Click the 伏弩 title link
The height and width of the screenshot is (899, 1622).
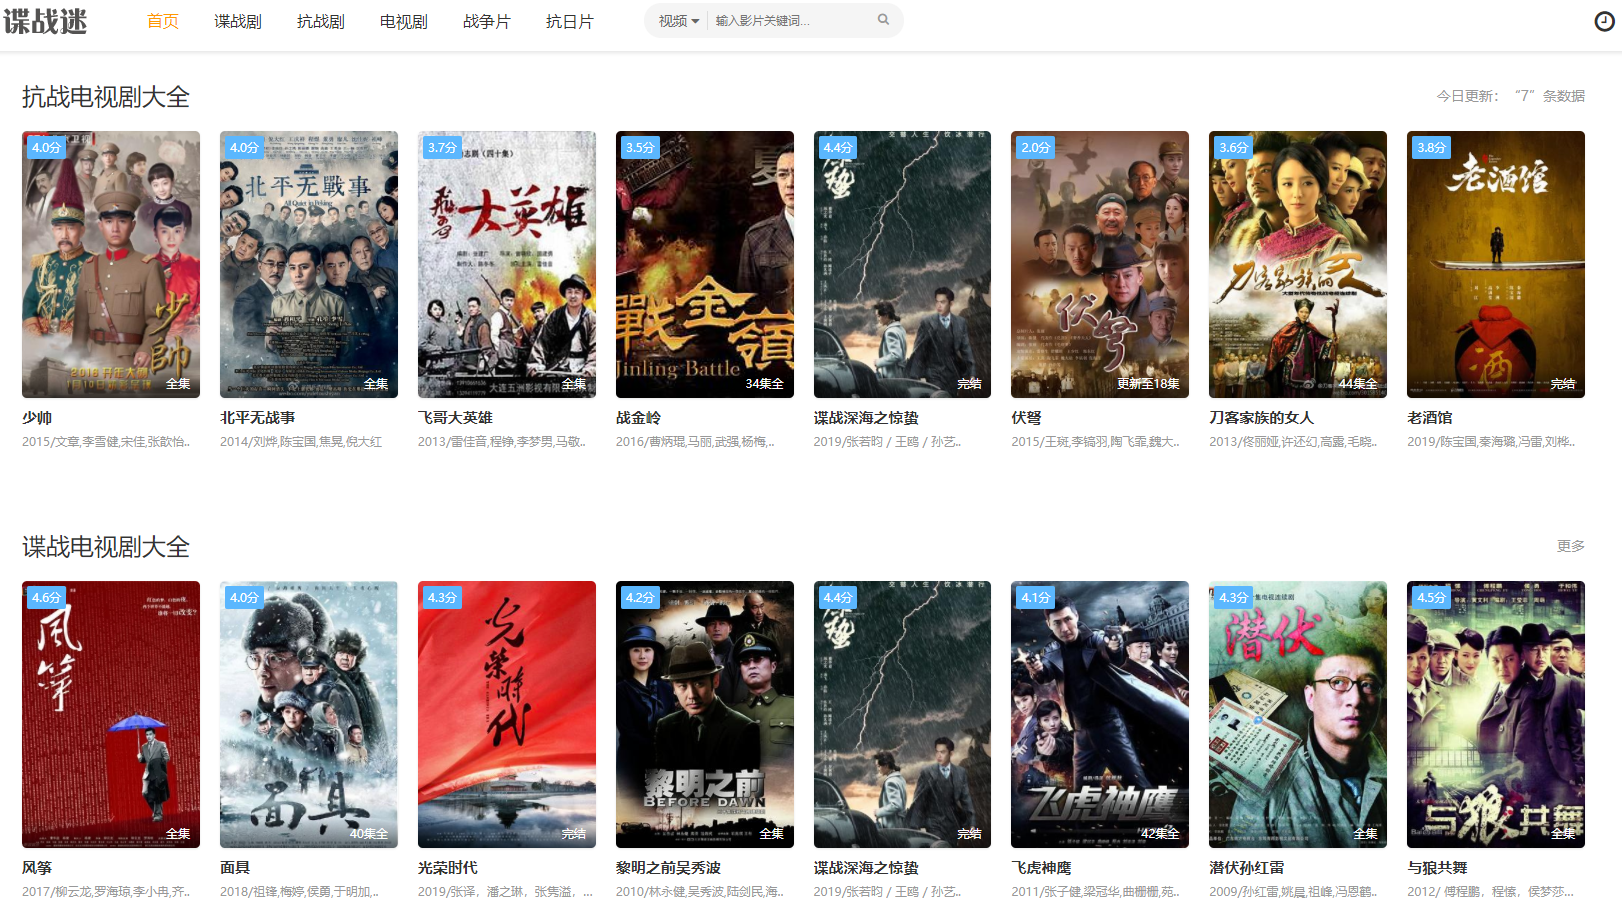(1026, 418)
